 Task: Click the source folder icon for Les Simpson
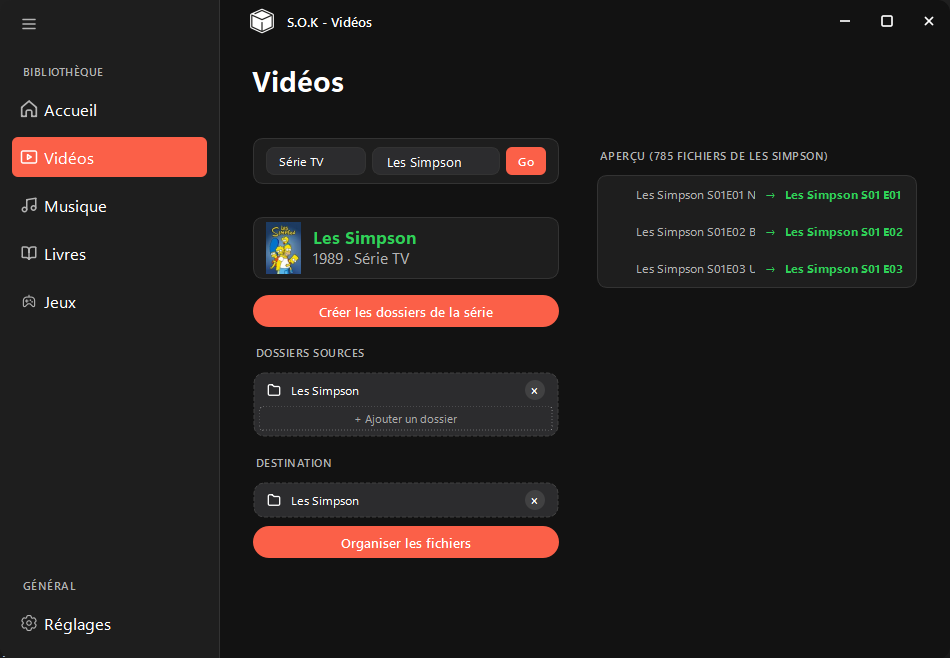tap(274, 390)
